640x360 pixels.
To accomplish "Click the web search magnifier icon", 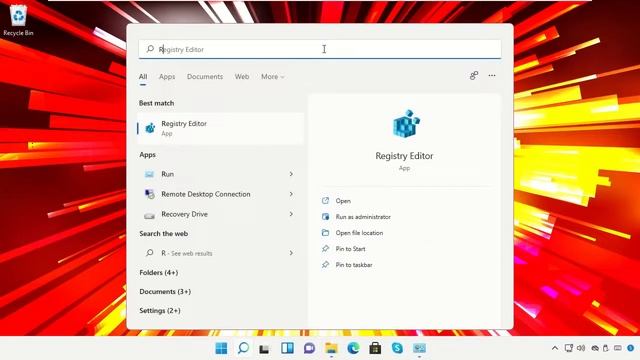I will click(x=150, y=253).
